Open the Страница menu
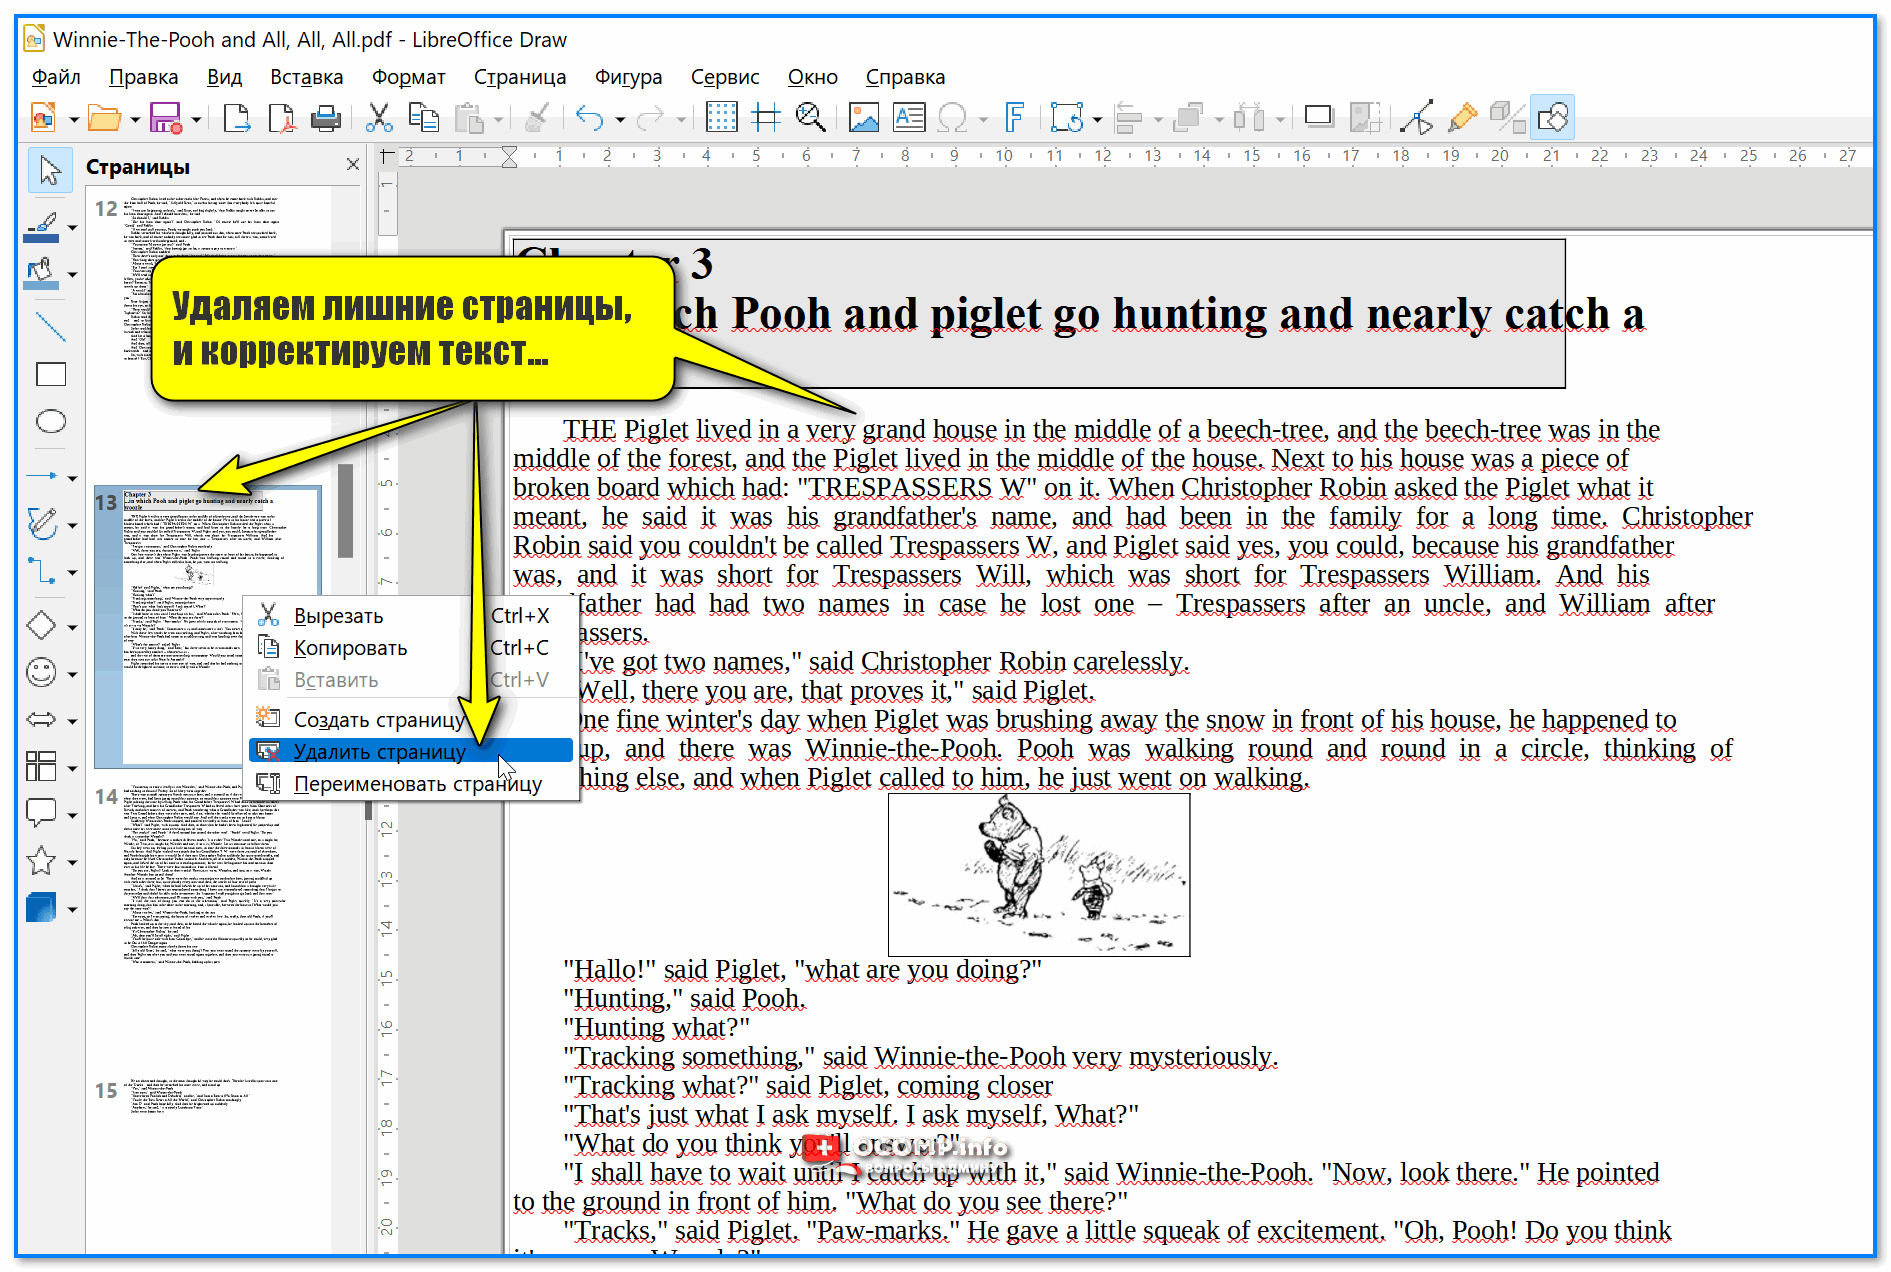1891x1272 pixels. [x=520, y=77]
